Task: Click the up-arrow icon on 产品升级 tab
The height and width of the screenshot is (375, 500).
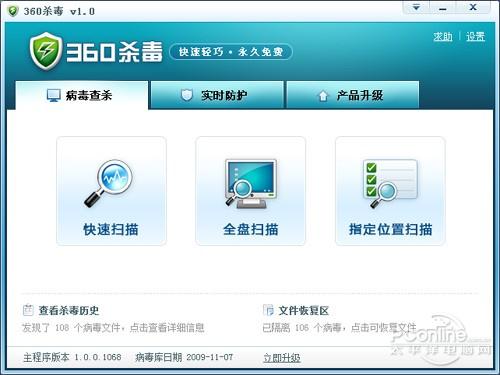Action: 323,96
